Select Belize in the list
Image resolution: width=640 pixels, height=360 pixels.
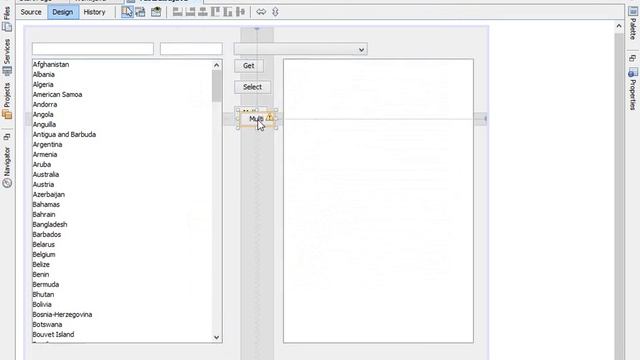tap(41, 264)
